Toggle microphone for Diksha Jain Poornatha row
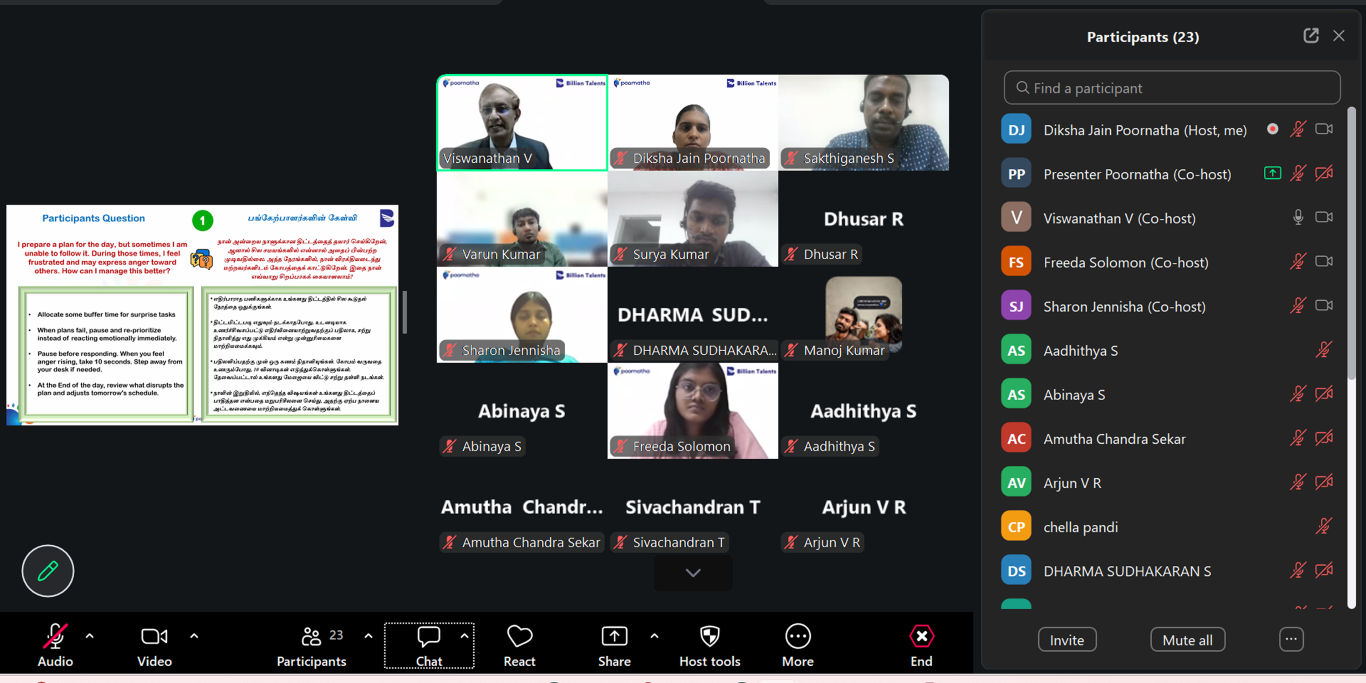The width and height of the screenshot is (1366, 683). pyautogui.click(x=1298, y=130)
